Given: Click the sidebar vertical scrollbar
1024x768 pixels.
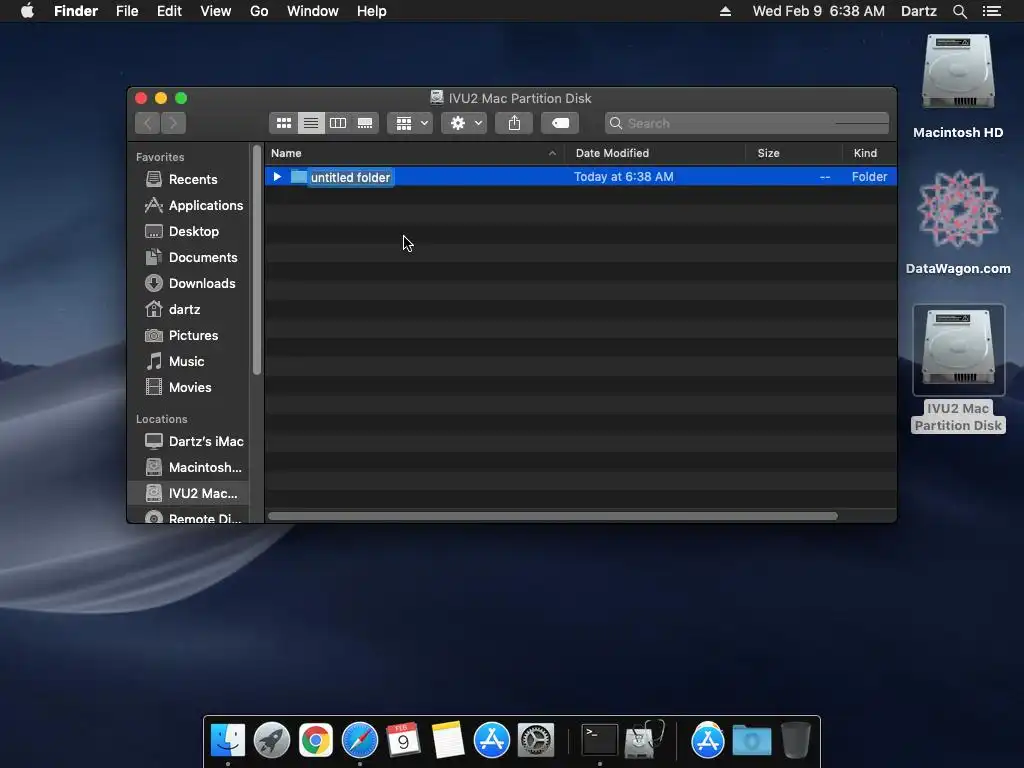Looking at the screenshot, I should [x=257, y=259].
